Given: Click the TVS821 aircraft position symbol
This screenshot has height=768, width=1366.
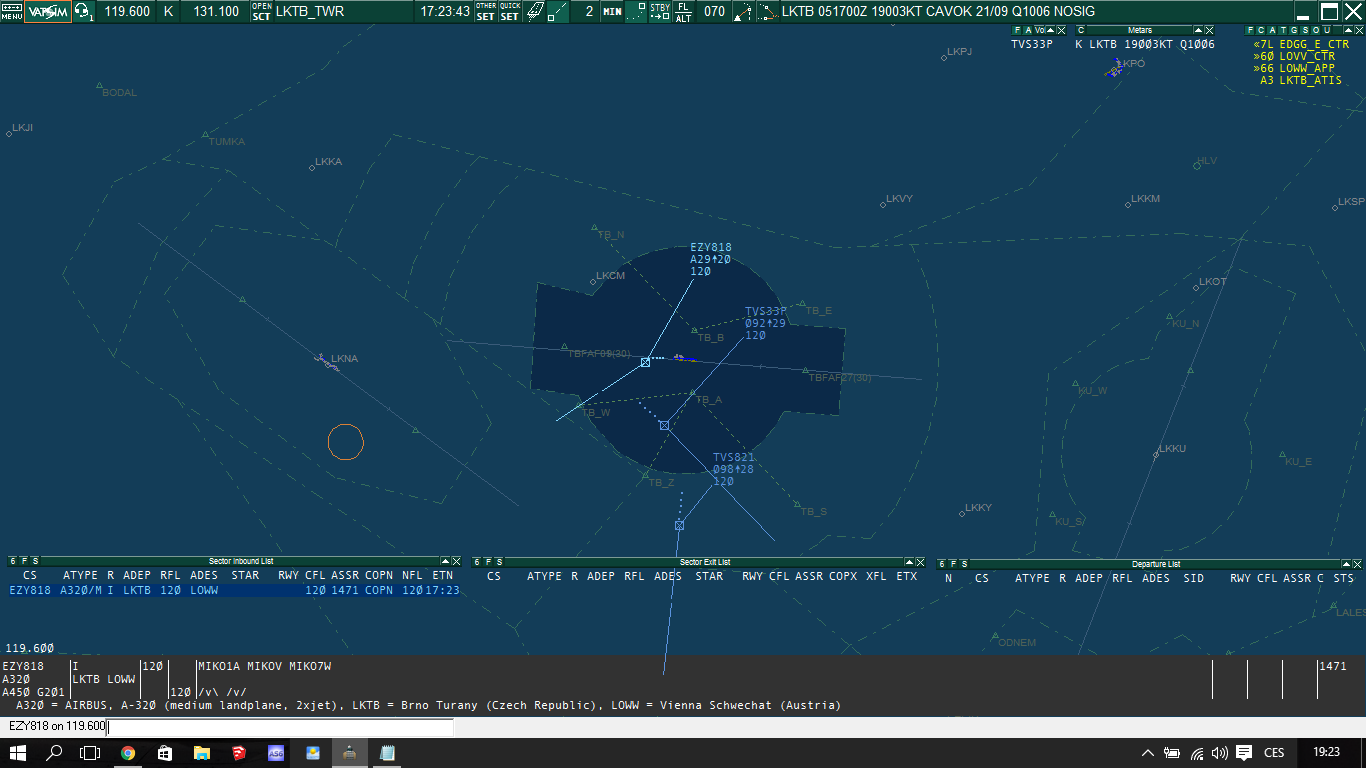Looking at the screenshot, I should coord(679,525).
